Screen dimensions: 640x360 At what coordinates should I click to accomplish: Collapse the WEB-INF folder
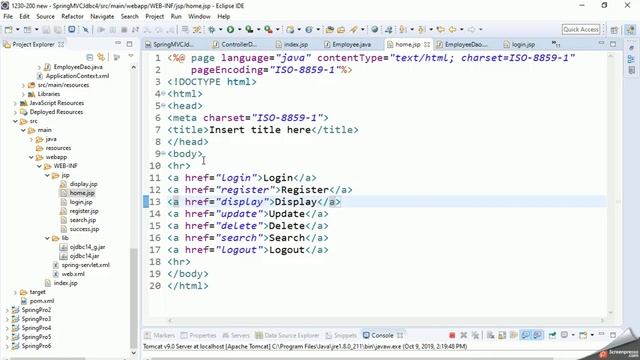39,166
